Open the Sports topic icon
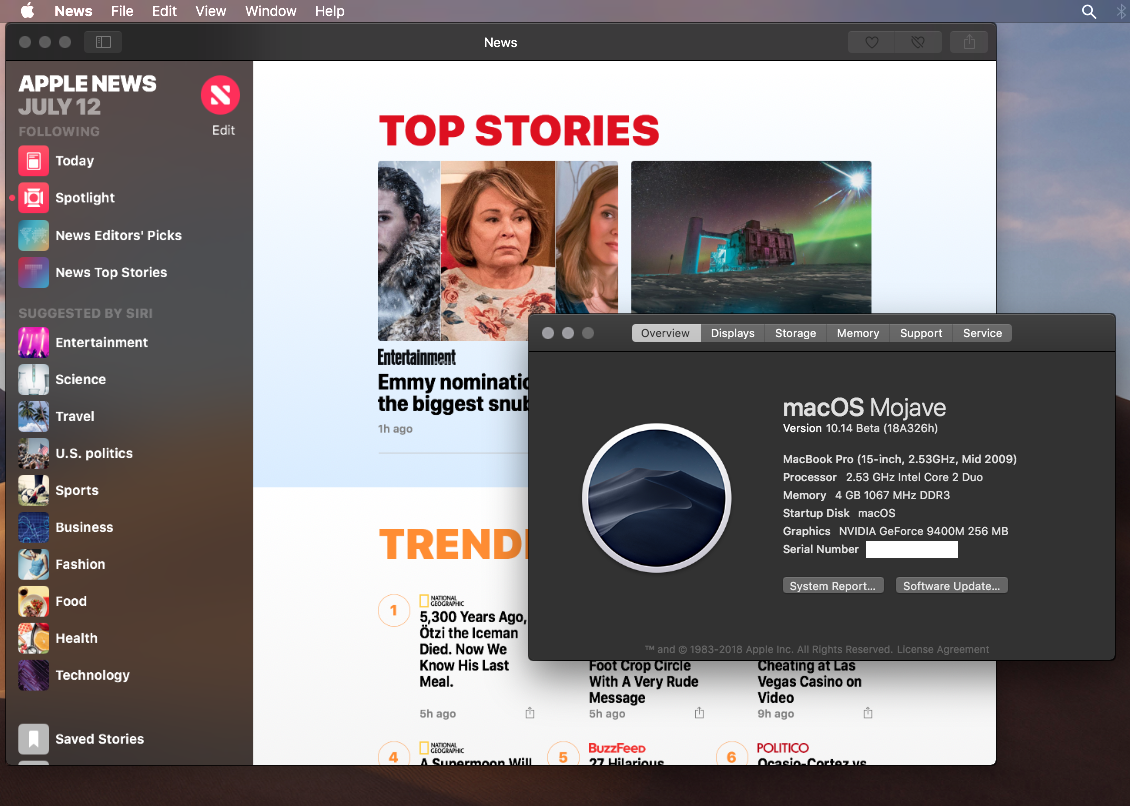 (x=33, y=490)
